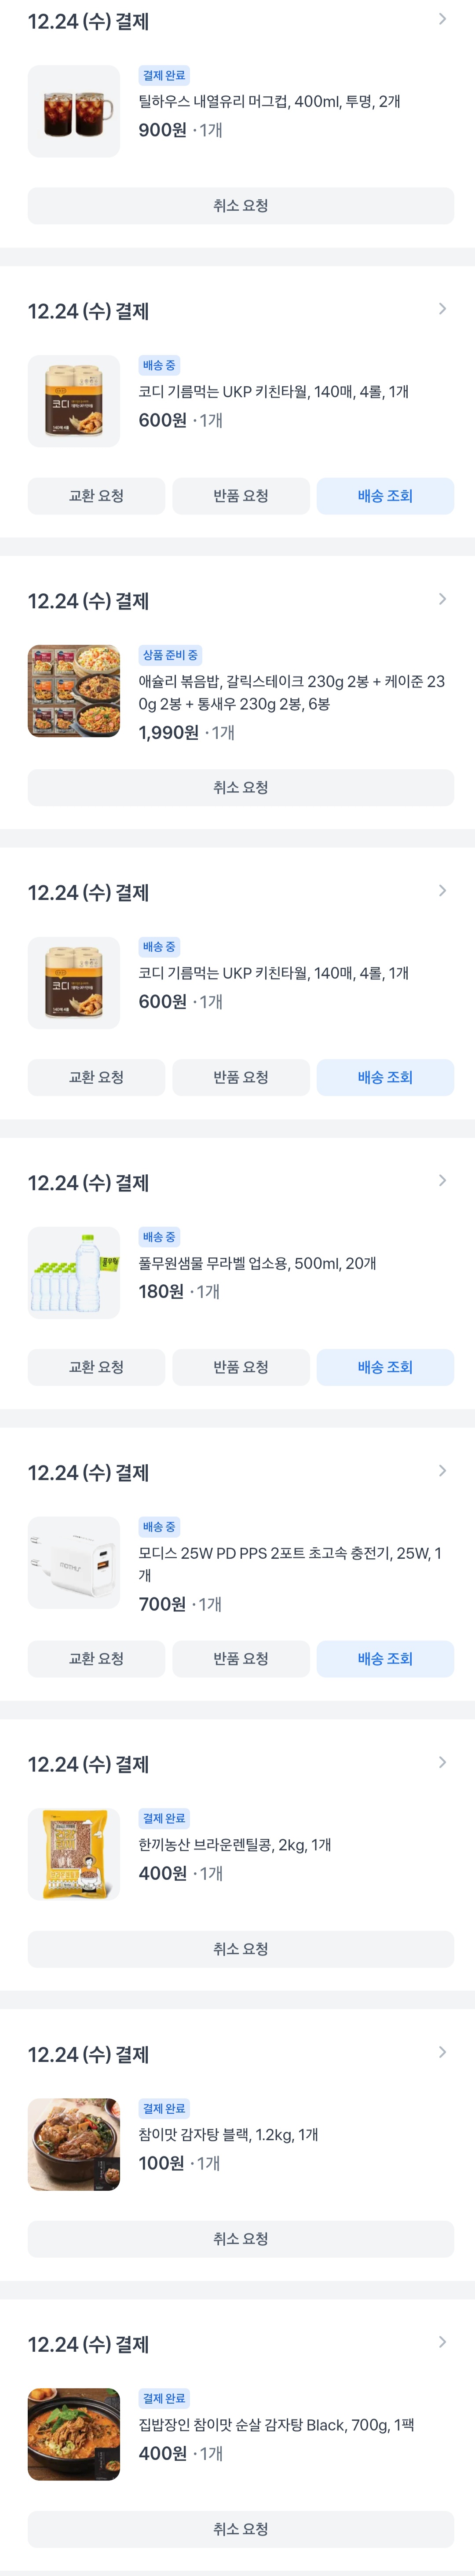Cancel the 한끼농산 브라운렌틸콩 order
Viewport: 475px width, 2576px height.
pyautogui.click(x=240, y=1949)
